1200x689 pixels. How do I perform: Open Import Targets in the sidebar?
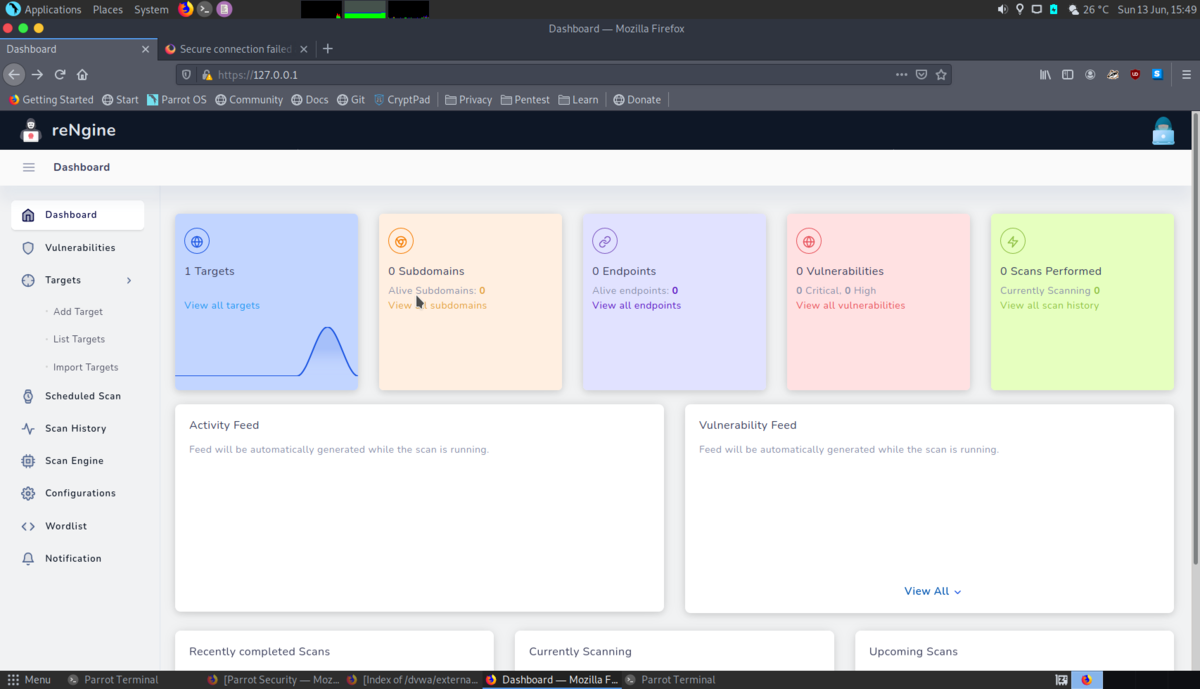(x=86, y=367)
